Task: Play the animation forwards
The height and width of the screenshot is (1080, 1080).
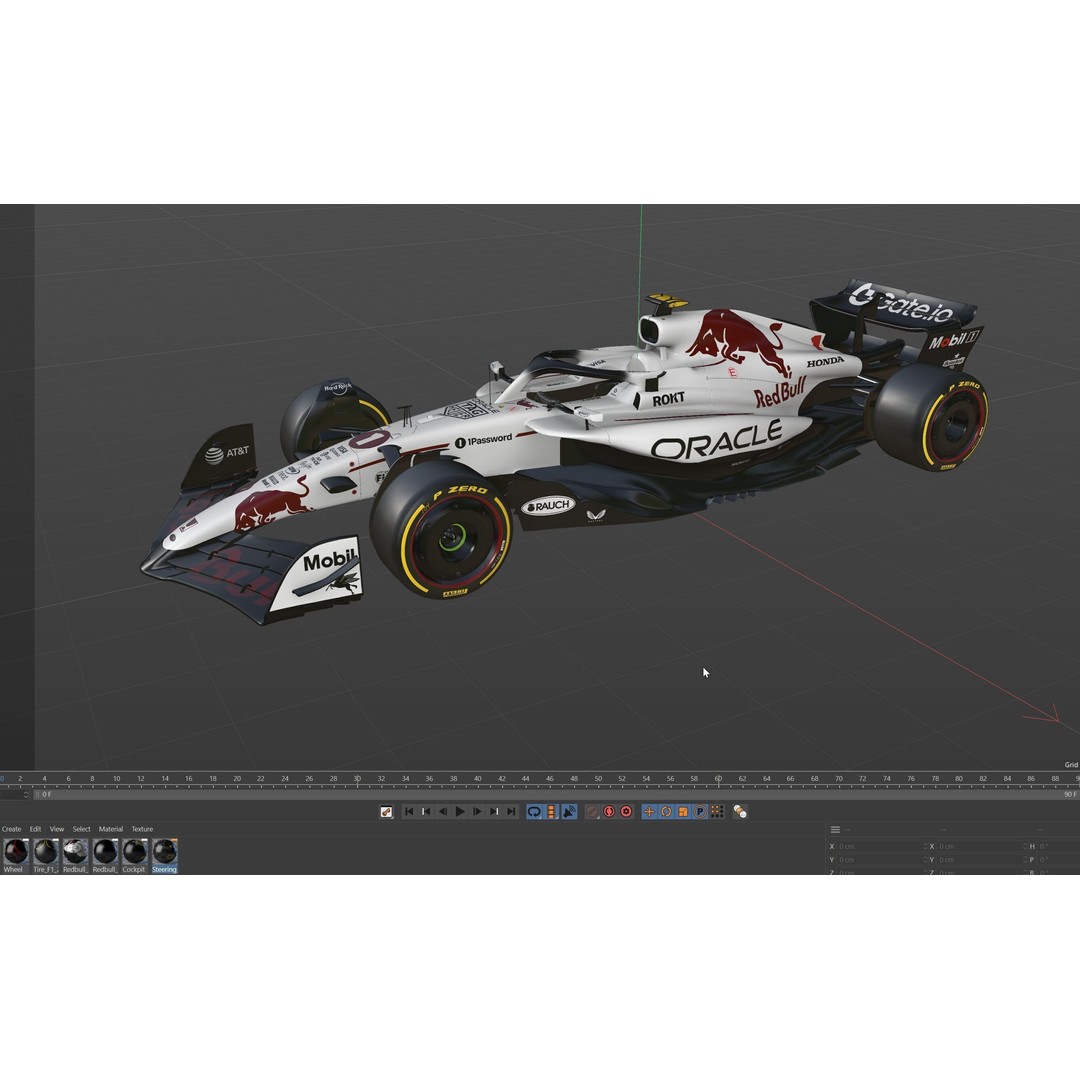Action: click(460, 812)
